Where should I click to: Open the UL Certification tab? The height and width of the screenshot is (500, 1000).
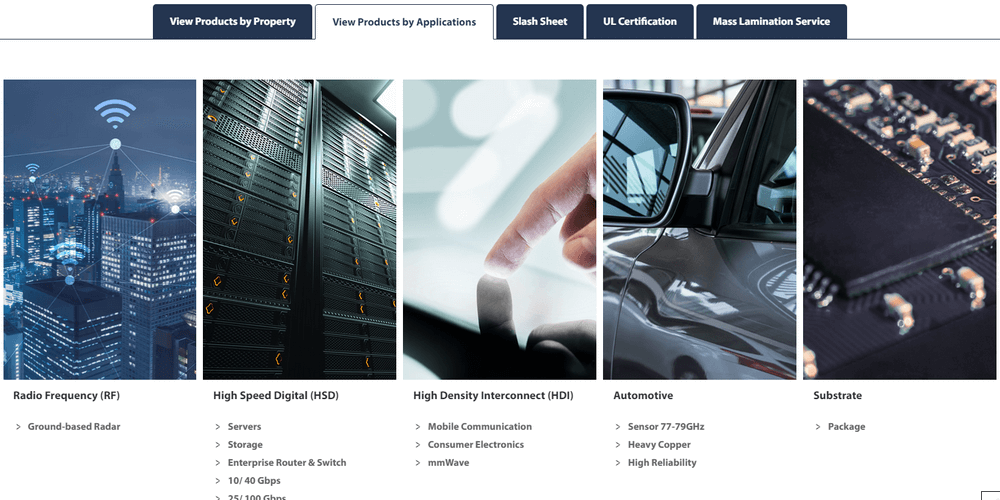(x=640, y=22)
